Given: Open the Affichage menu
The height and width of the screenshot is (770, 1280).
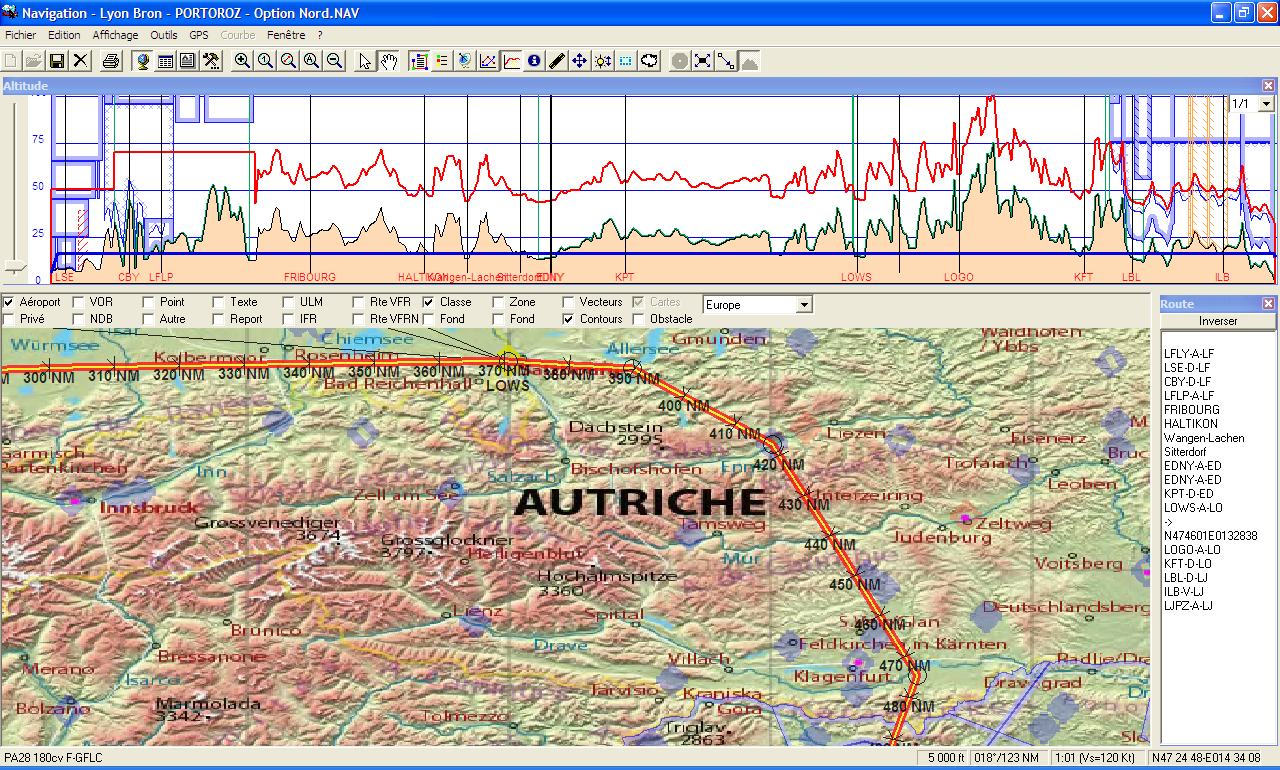Looking at the screenshot, I should click(x=116, y=35).
